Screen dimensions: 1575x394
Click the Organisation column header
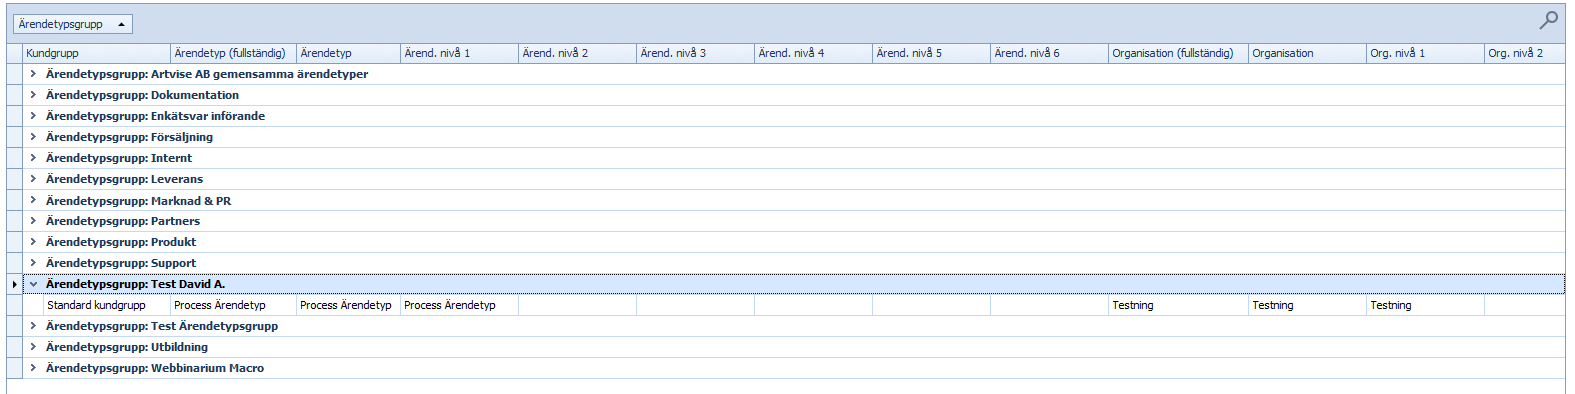1308,53
